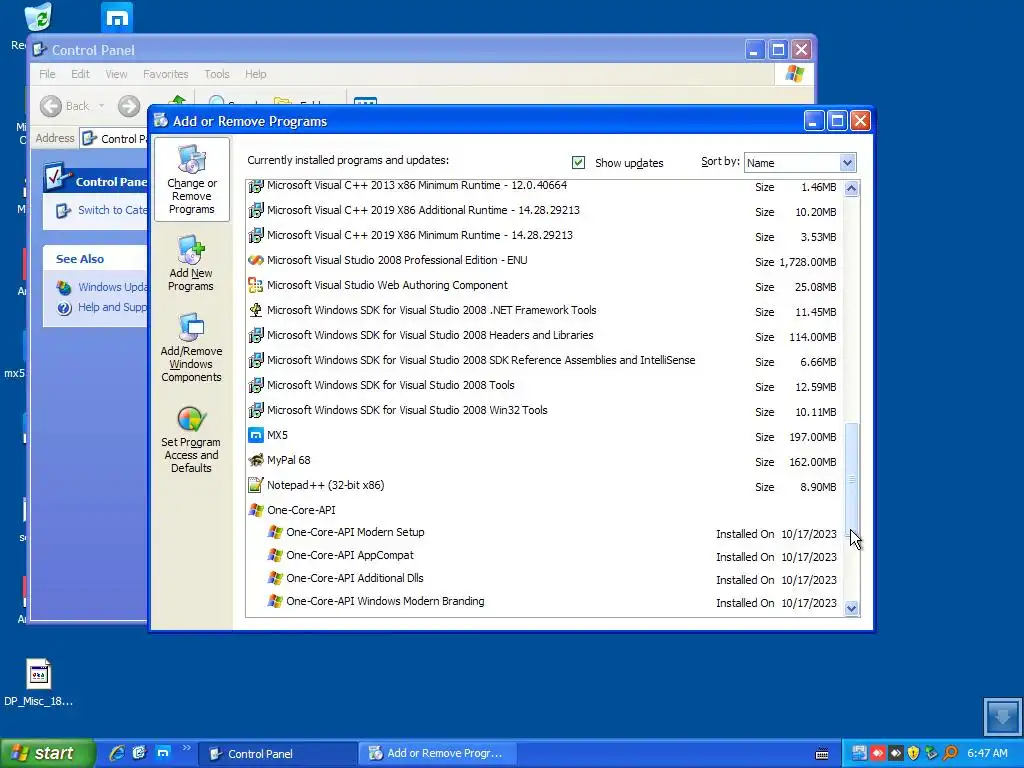
Task: Open Back button history dropdown arrow
Action: click(101, 106)
